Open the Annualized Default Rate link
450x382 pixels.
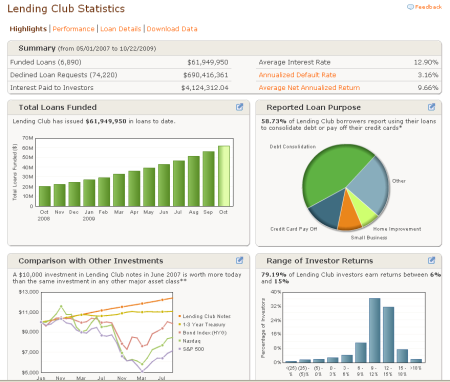pos(297,75)
